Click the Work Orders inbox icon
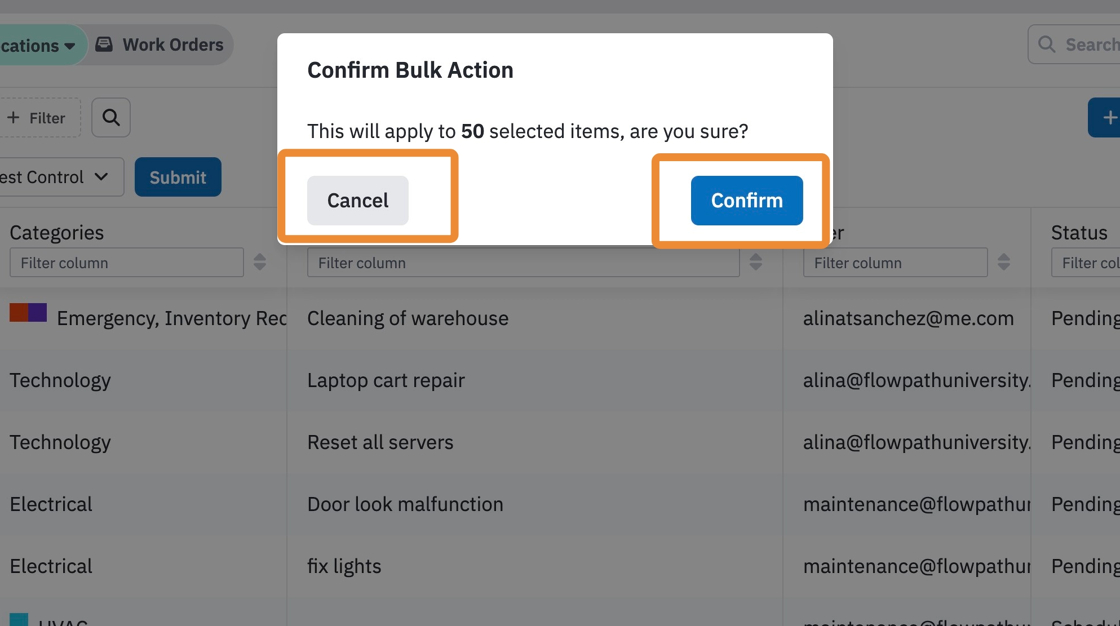1120x626 pixels. (104, 44)
